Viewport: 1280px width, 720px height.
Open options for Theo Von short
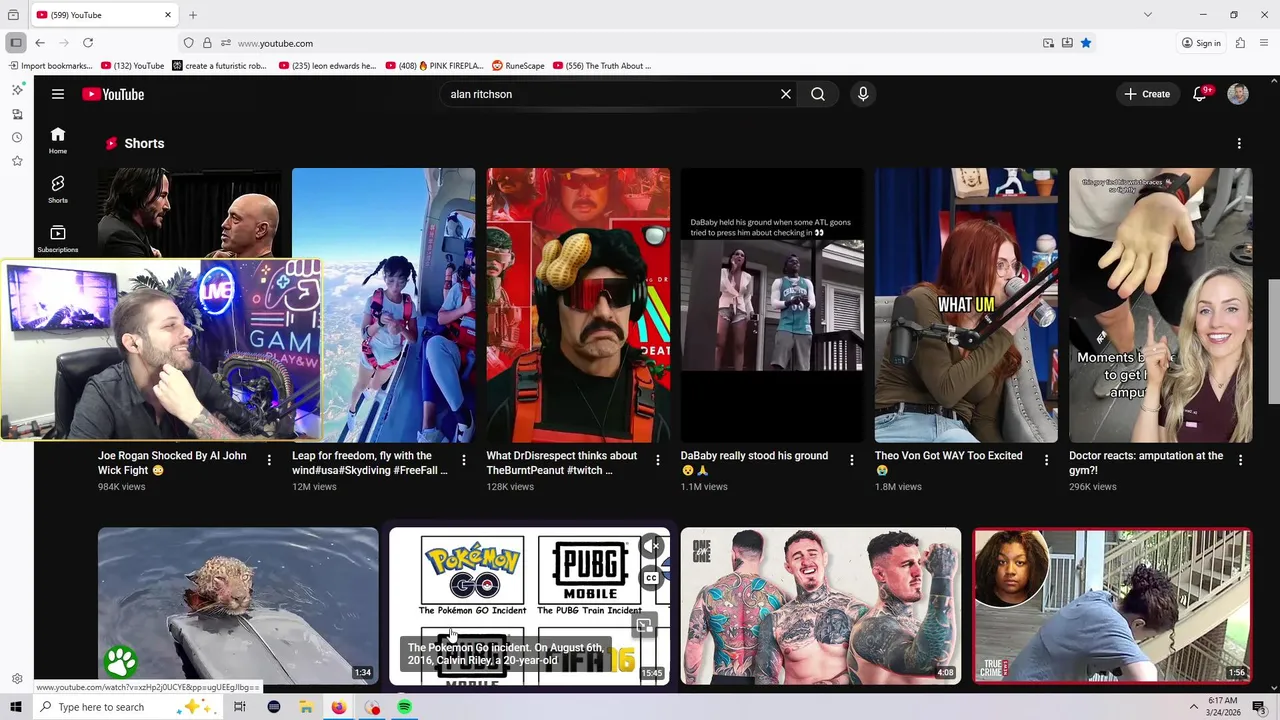tap(1046, 460)
